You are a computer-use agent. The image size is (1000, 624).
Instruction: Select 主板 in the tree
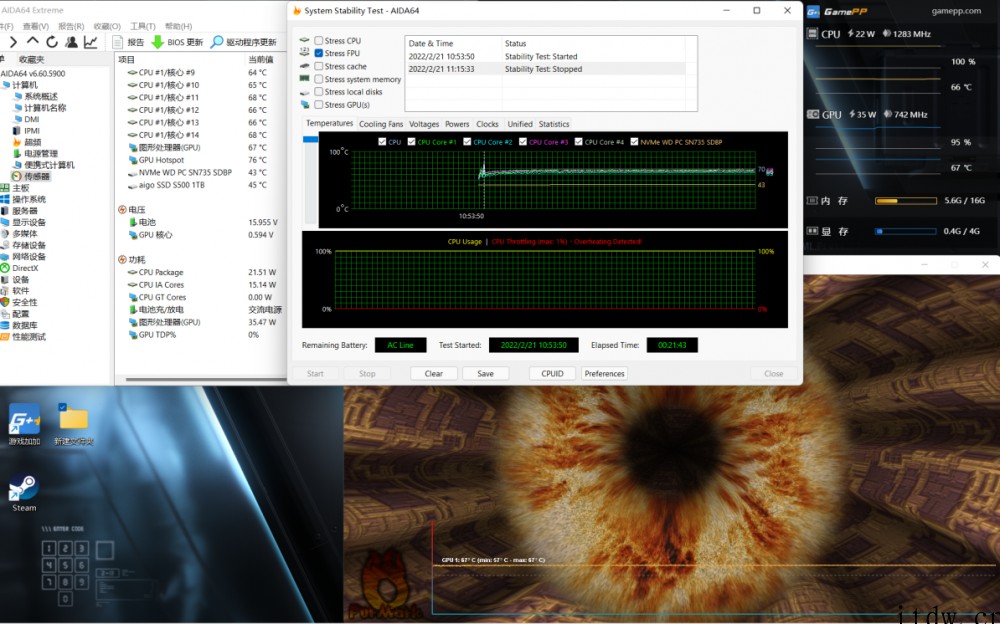pos(20,188)
